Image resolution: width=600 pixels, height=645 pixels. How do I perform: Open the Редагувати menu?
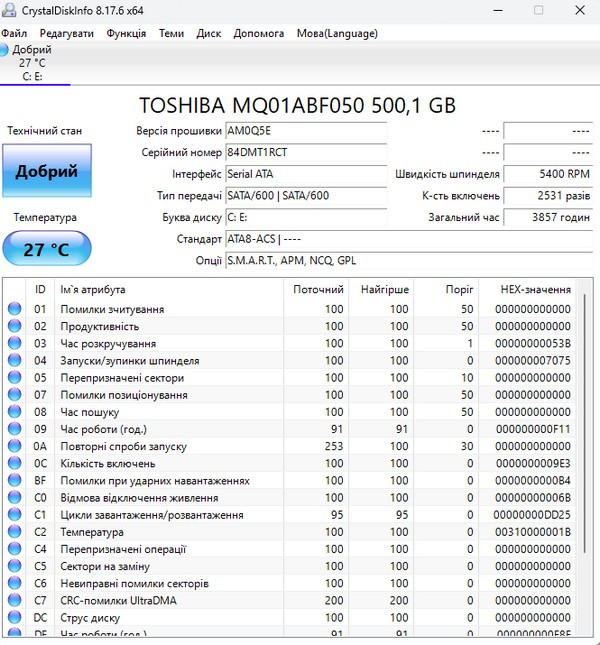[x=67, y=33]
